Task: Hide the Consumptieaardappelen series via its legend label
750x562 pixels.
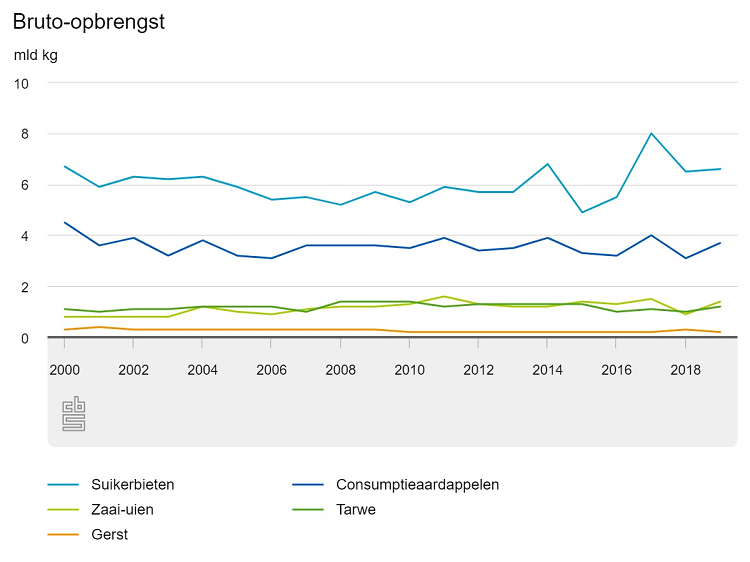Action: (417, 485)
